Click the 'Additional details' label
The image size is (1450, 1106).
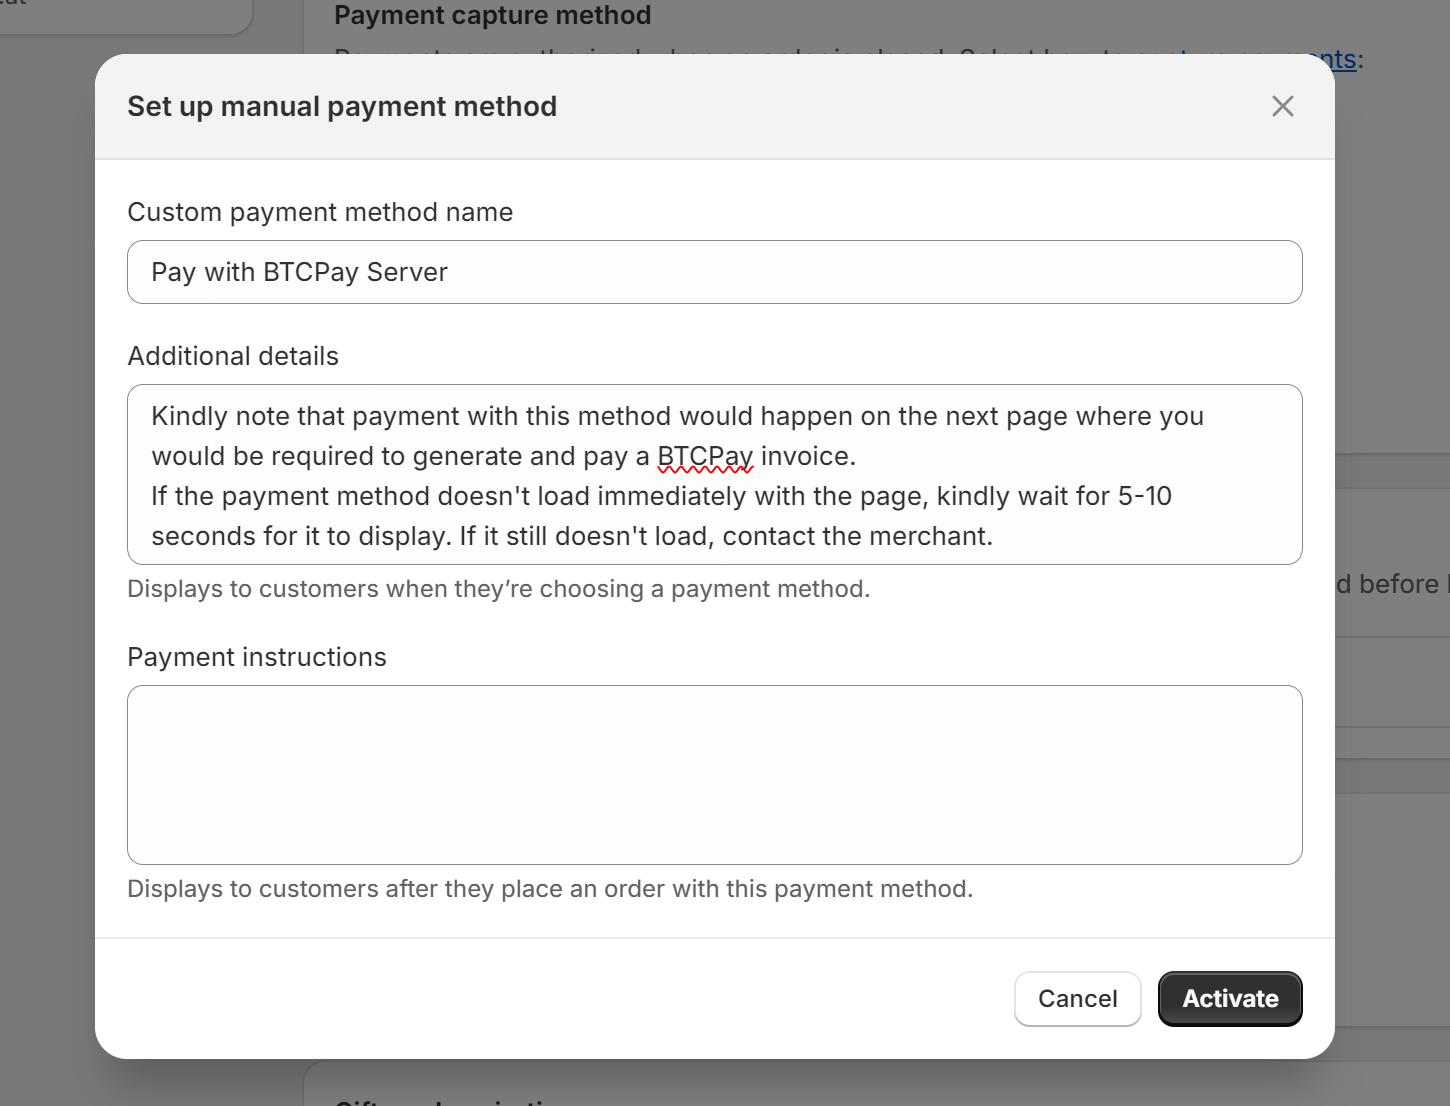pyautogui.click(x=233, y=355)
